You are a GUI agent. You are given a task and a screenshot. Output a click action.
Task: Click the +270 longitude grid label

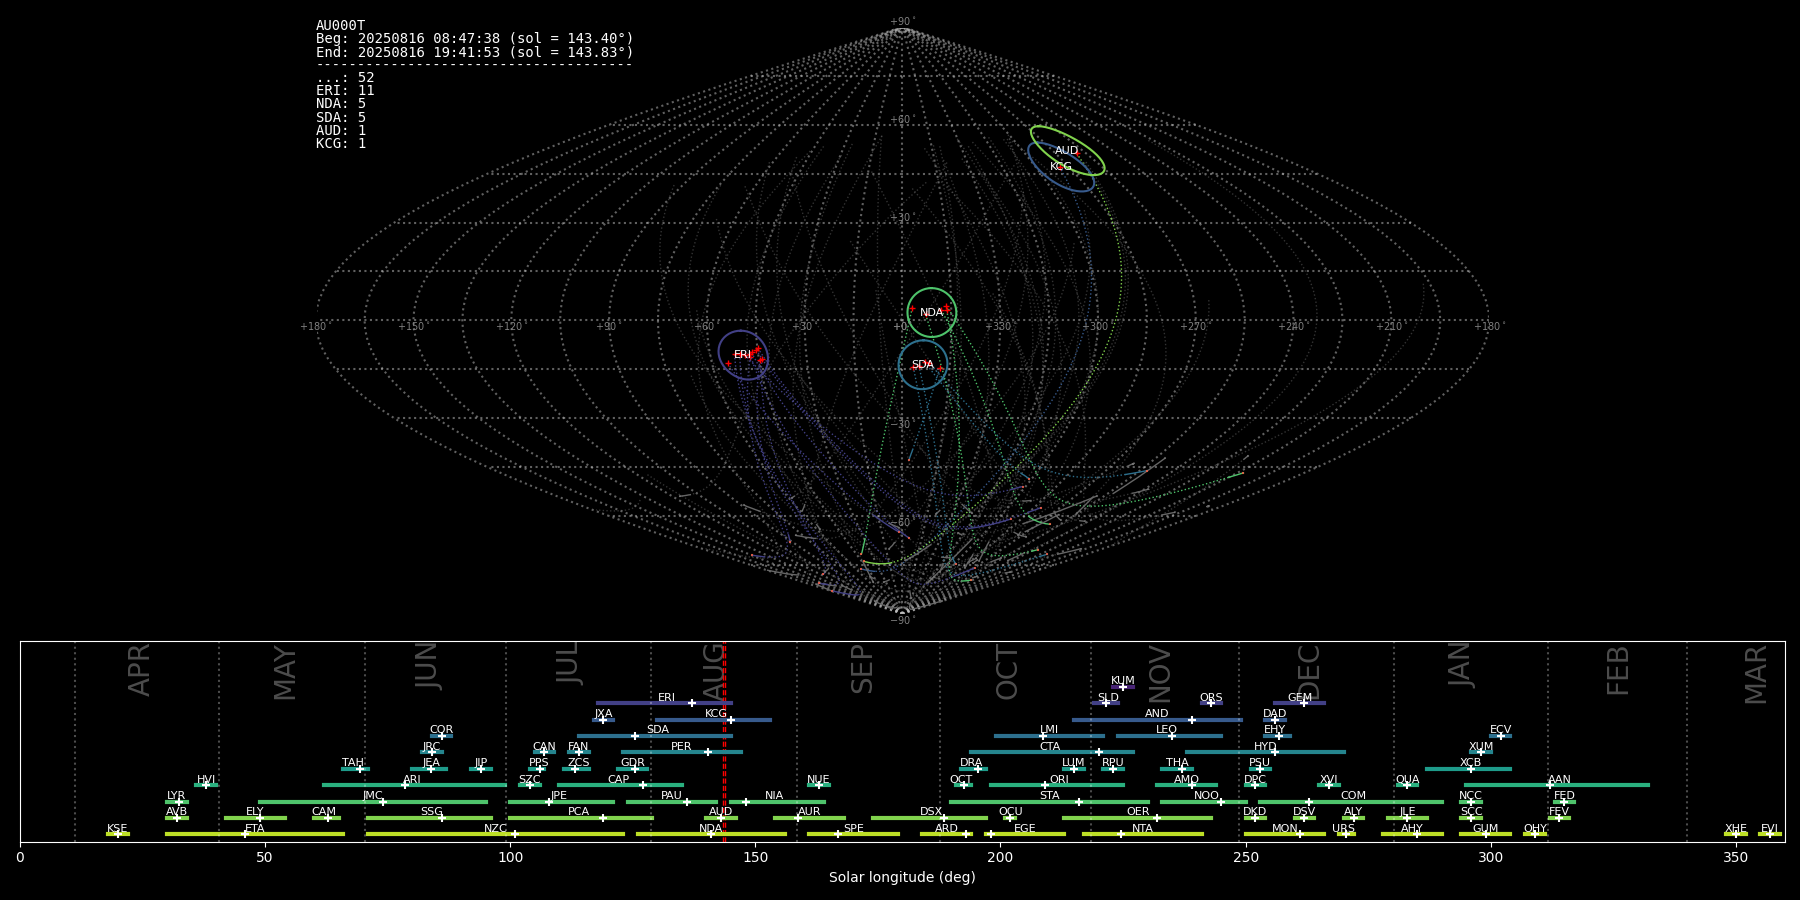[1193, 327]
